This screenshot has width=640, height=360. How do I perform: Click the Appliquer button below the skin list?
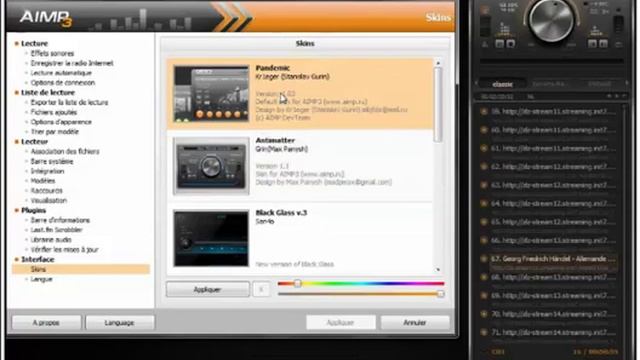pos(208,289)
